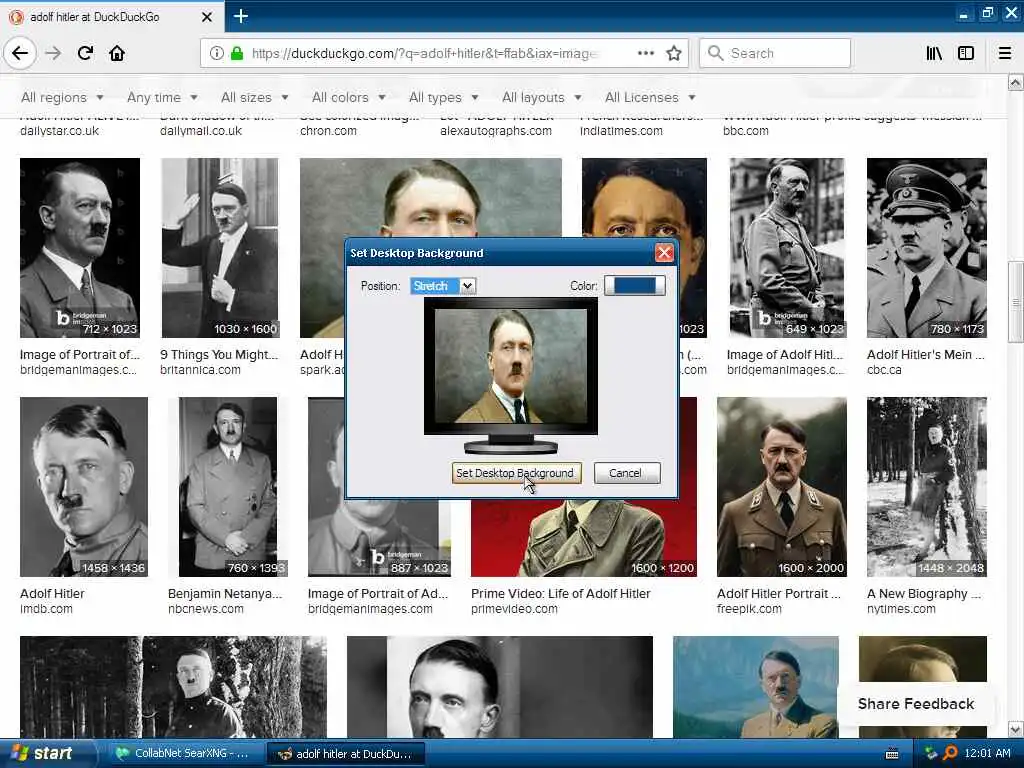Open 'Adolf Hitler Portrait ...' freepik link
Image resolution: width=1024 pixels, height=768 pixels.
[779, 594]
